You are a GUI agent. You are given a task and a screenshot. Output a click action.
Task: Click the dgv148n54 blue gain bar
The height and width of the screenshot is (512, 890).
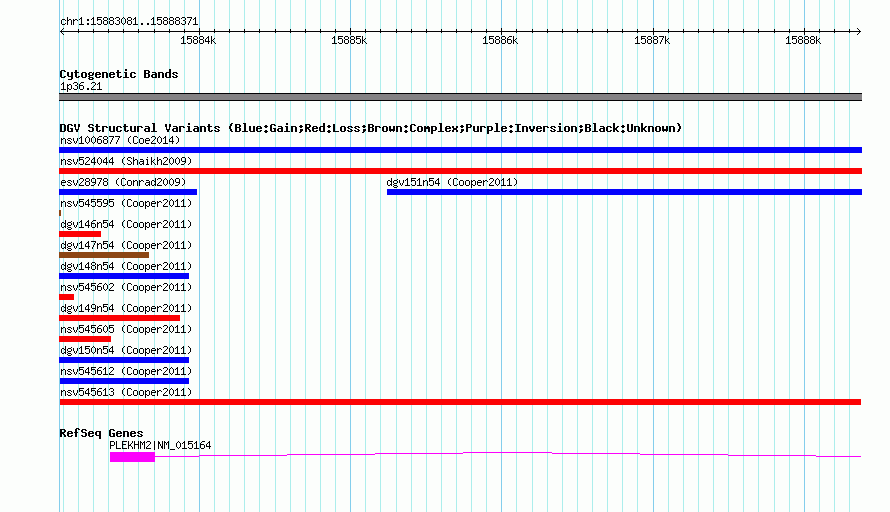pyautogui.click(x=124, y=276)
